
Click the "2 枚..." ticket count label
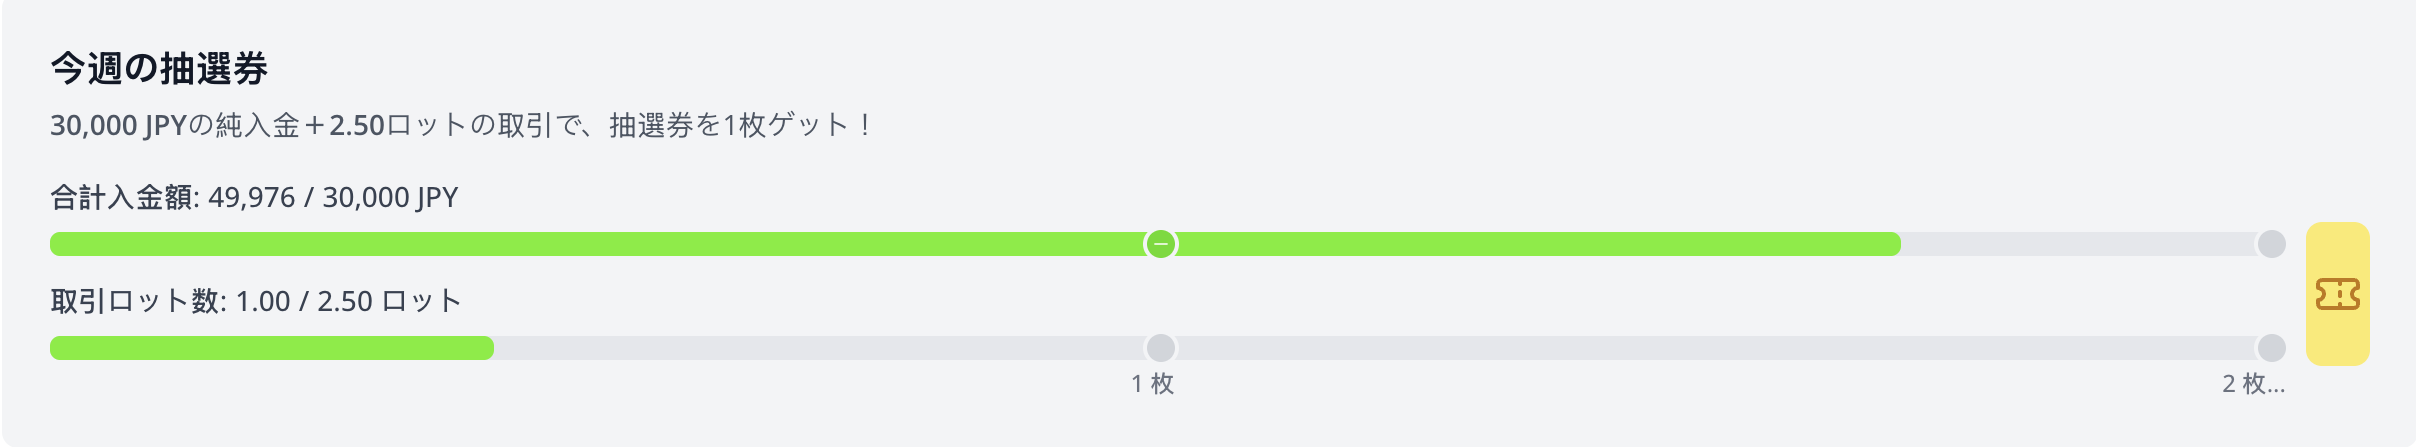click(2253, 384)
